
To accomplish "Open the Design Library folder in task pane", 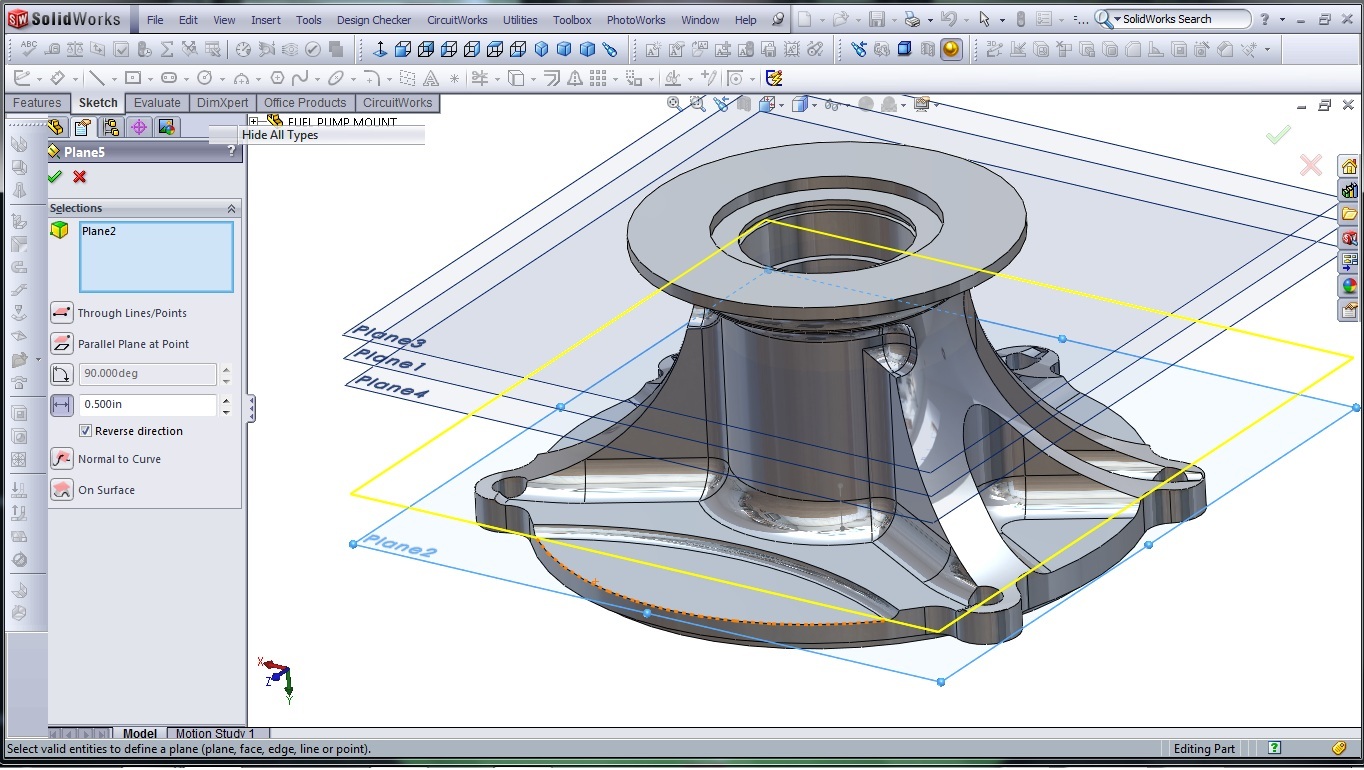I will click(1349, 190).
